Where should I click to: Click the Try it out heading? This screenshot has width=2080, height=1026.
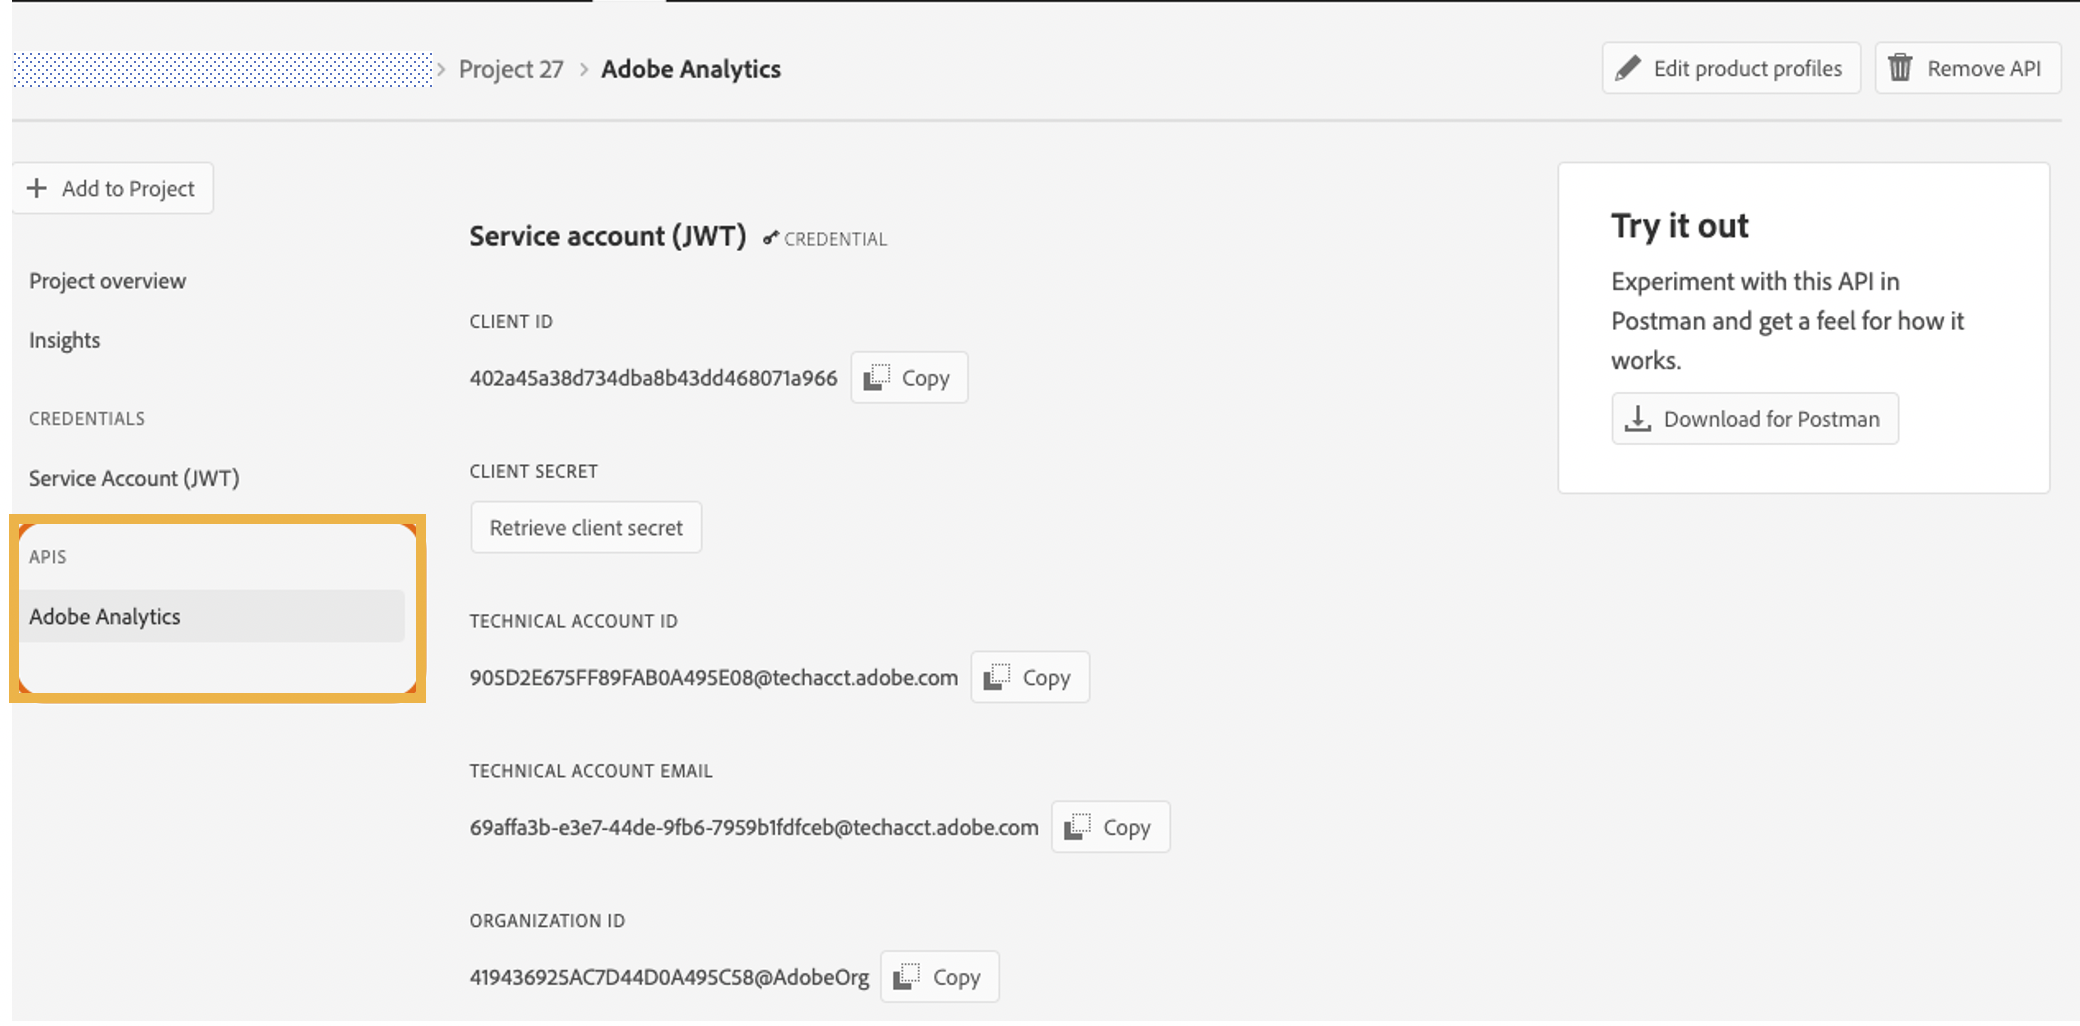1680,226
